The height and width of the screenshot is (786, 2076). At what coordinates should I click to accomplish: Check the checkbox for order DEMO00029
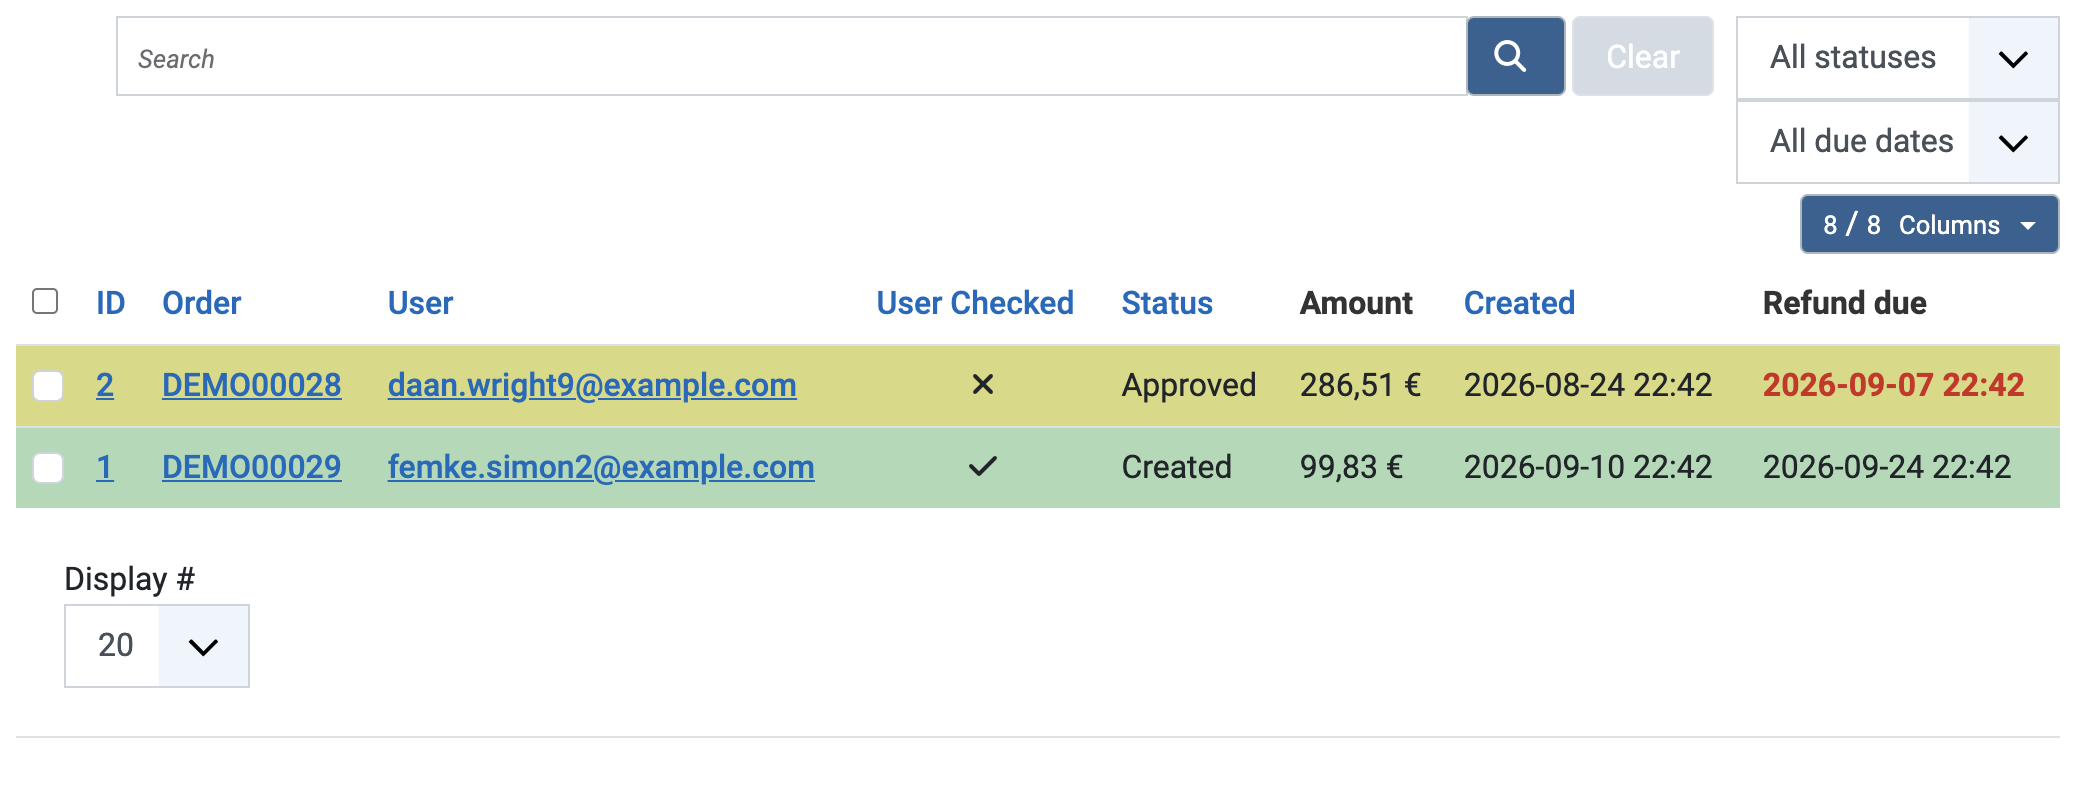(x=48, y=468)
